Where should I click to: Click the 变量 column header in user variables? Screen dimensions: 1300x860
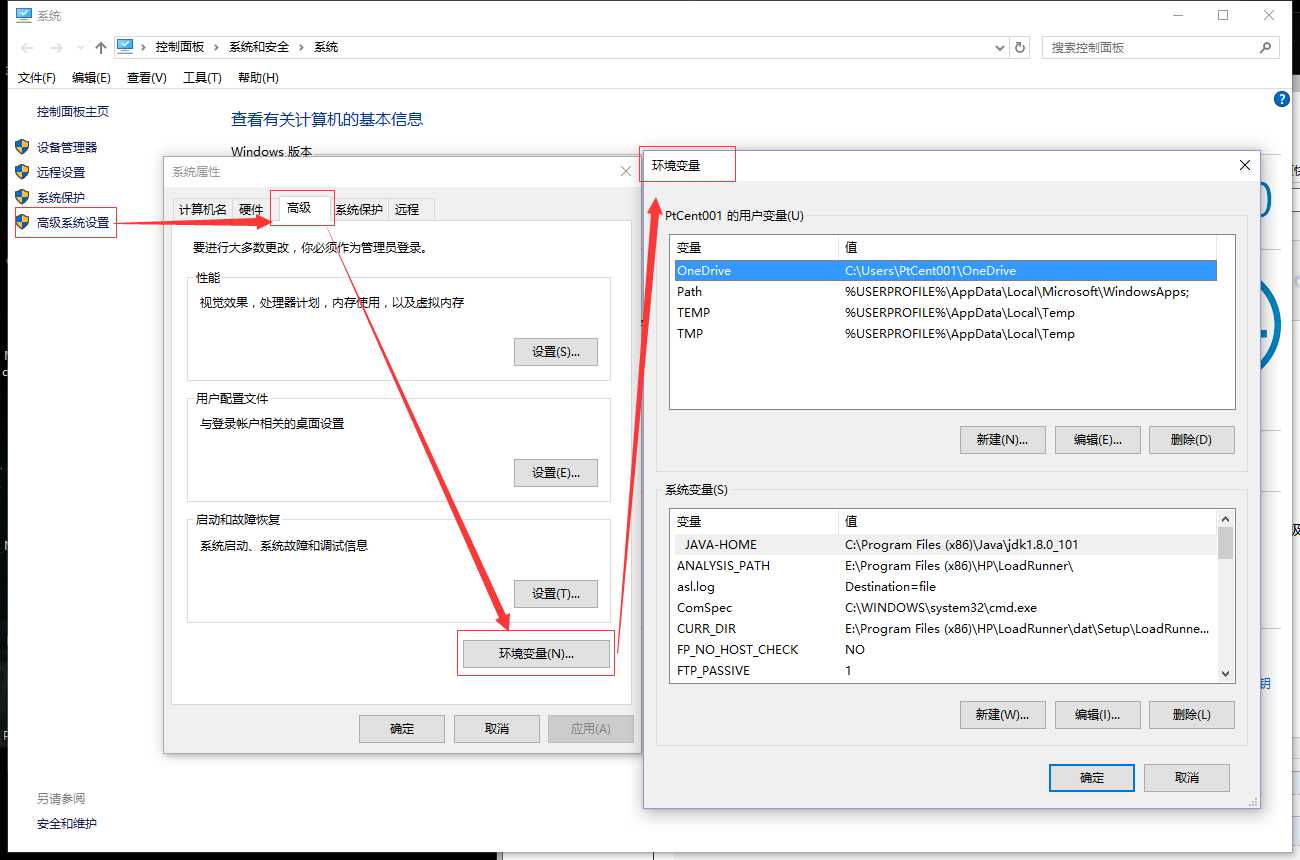pyautogui.click(x=756, y=248)
